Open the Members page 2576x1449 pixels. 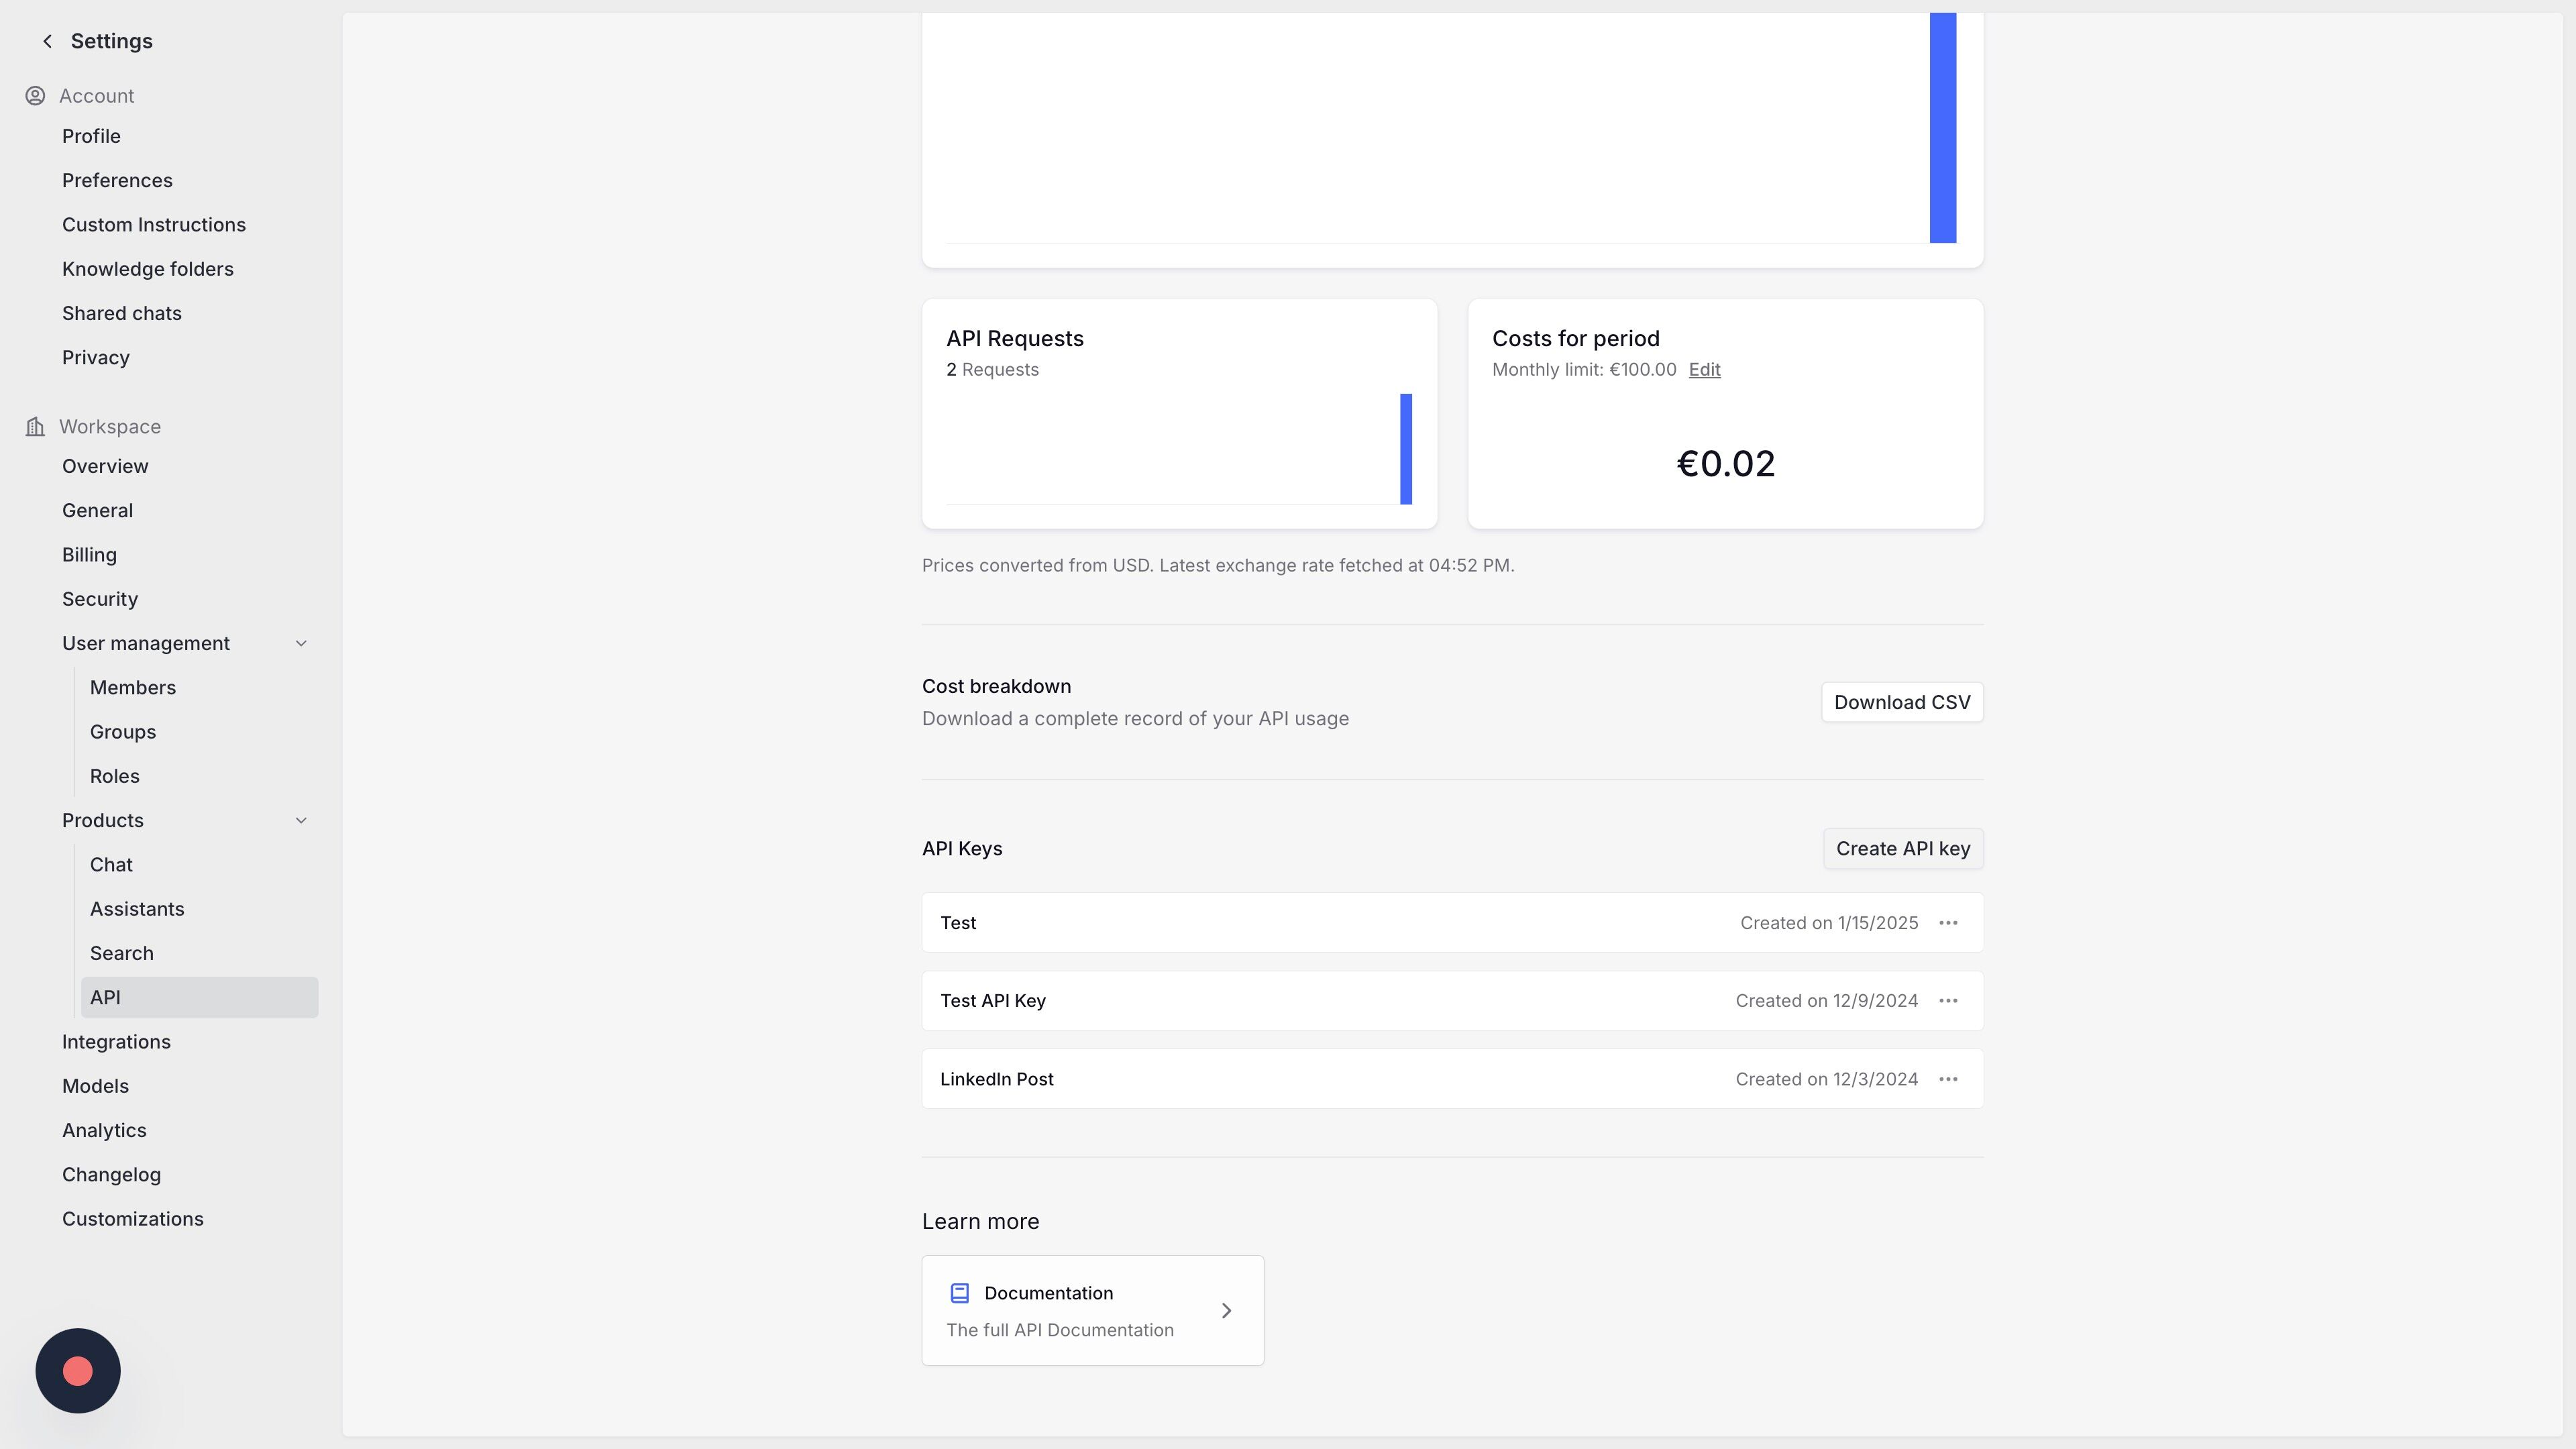tap(133, 688)
